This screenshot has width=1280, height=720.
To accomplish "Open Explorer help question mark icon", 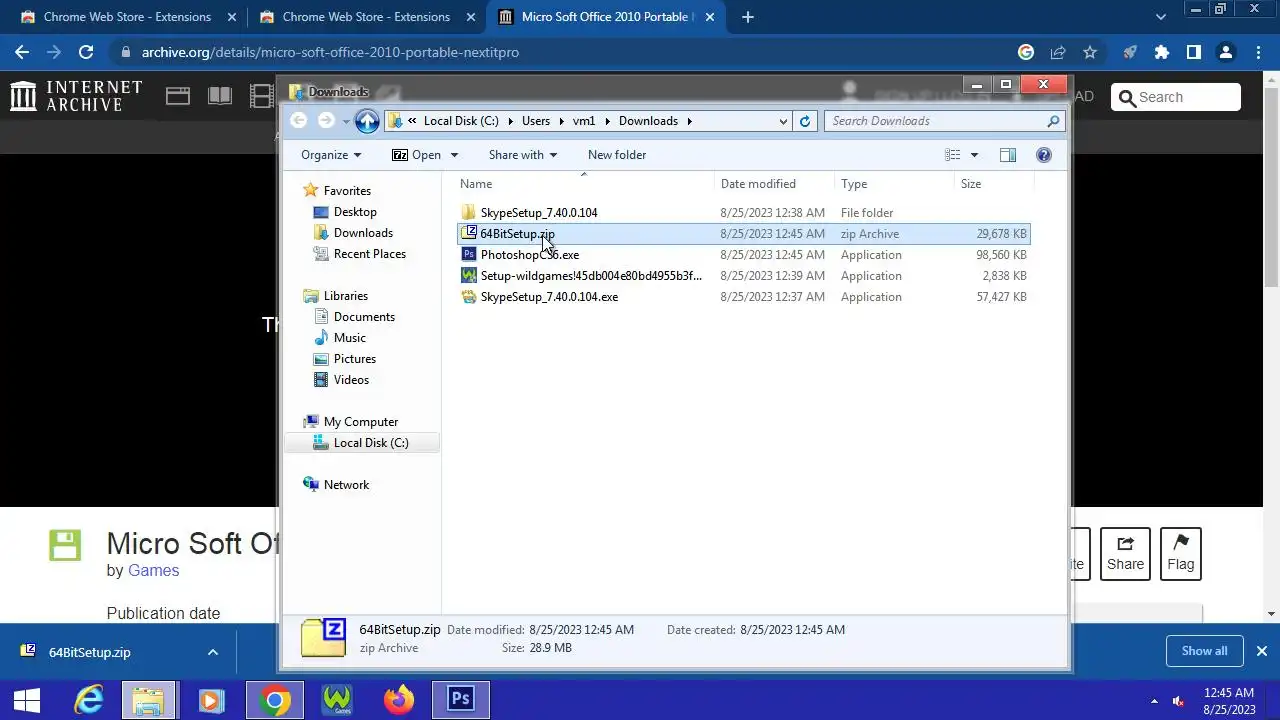I will [x=1044, y=155].
